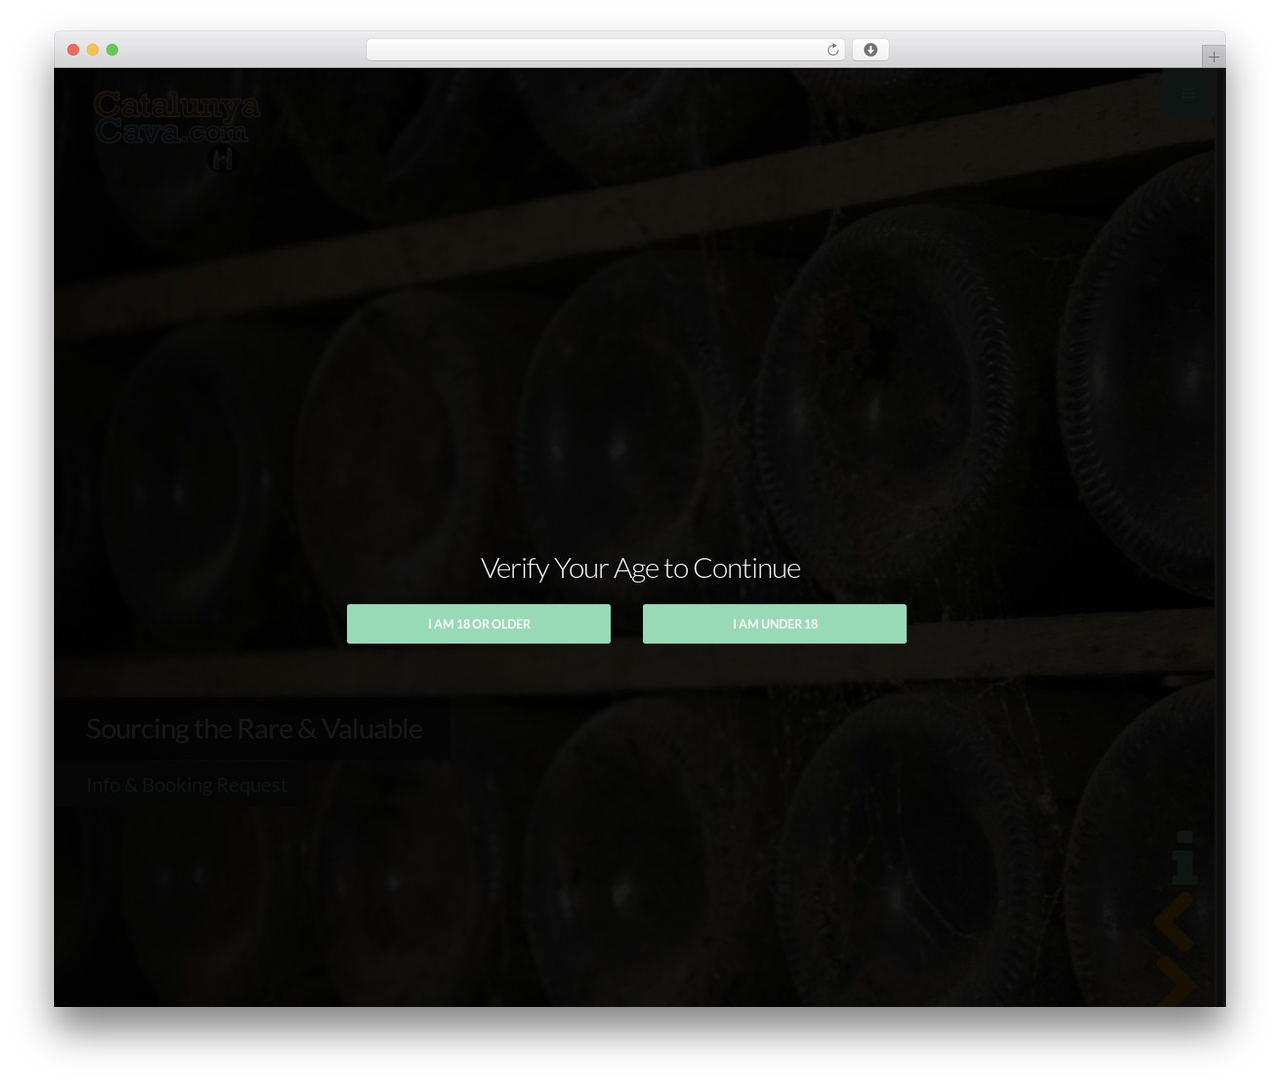This screenshot has height=1084, width=1280.
Task: Open 'Info & Booking Request' link
Action: click(187, 785)
